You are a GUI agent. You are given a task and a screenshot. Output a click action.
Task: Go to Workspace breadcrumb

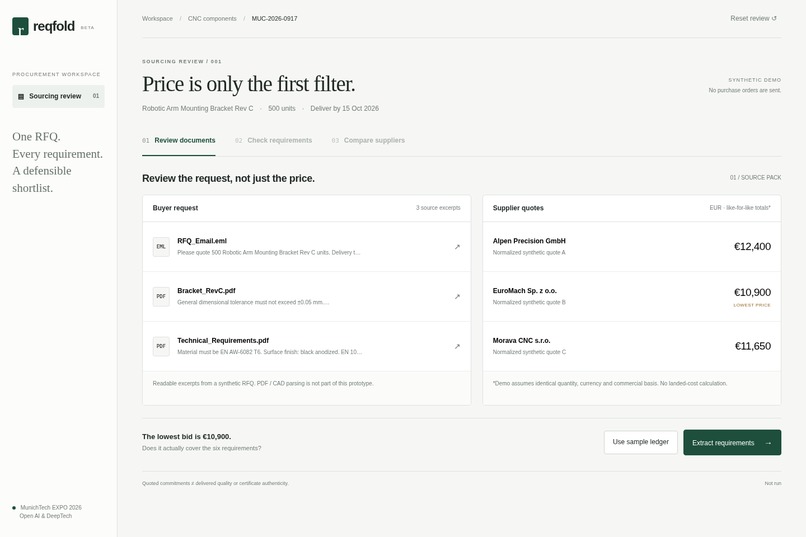tap(157, 18)
